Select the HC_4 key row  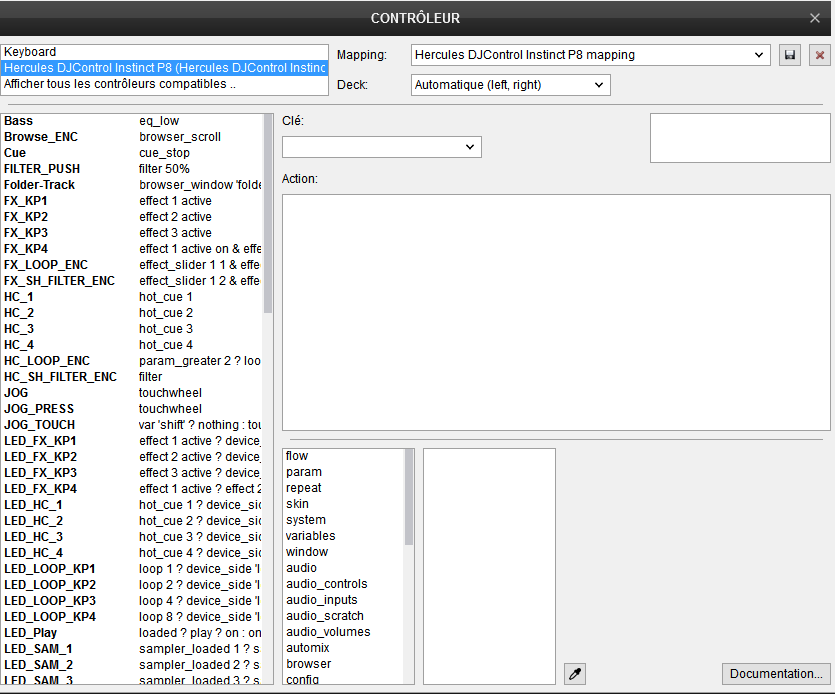point(133,345)
